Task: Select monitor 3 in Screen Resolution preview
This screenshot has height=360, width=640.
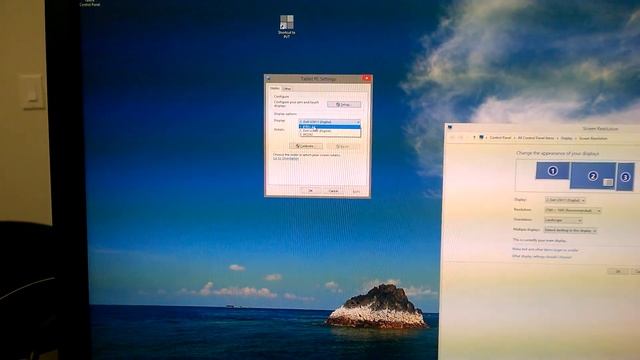Action: pyautogui.click(x=625, y=177)
